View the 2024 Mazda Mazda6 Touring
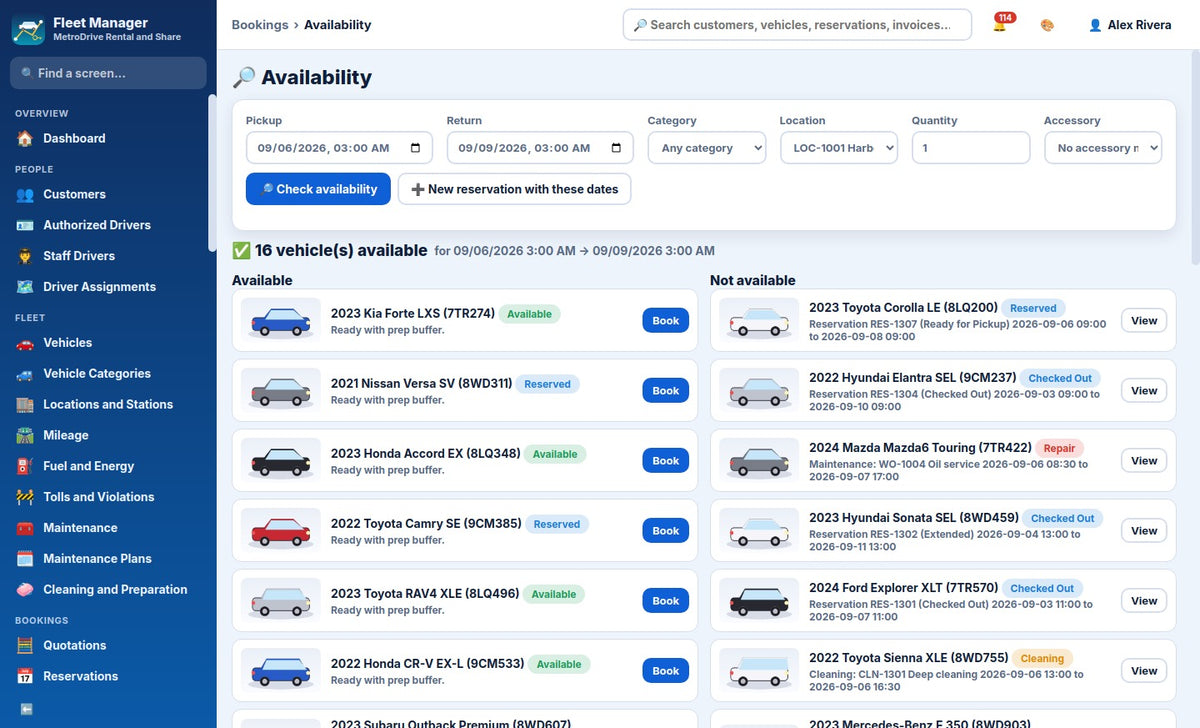This screenshot has height=728, width=1200. [x=1144, y=461]
